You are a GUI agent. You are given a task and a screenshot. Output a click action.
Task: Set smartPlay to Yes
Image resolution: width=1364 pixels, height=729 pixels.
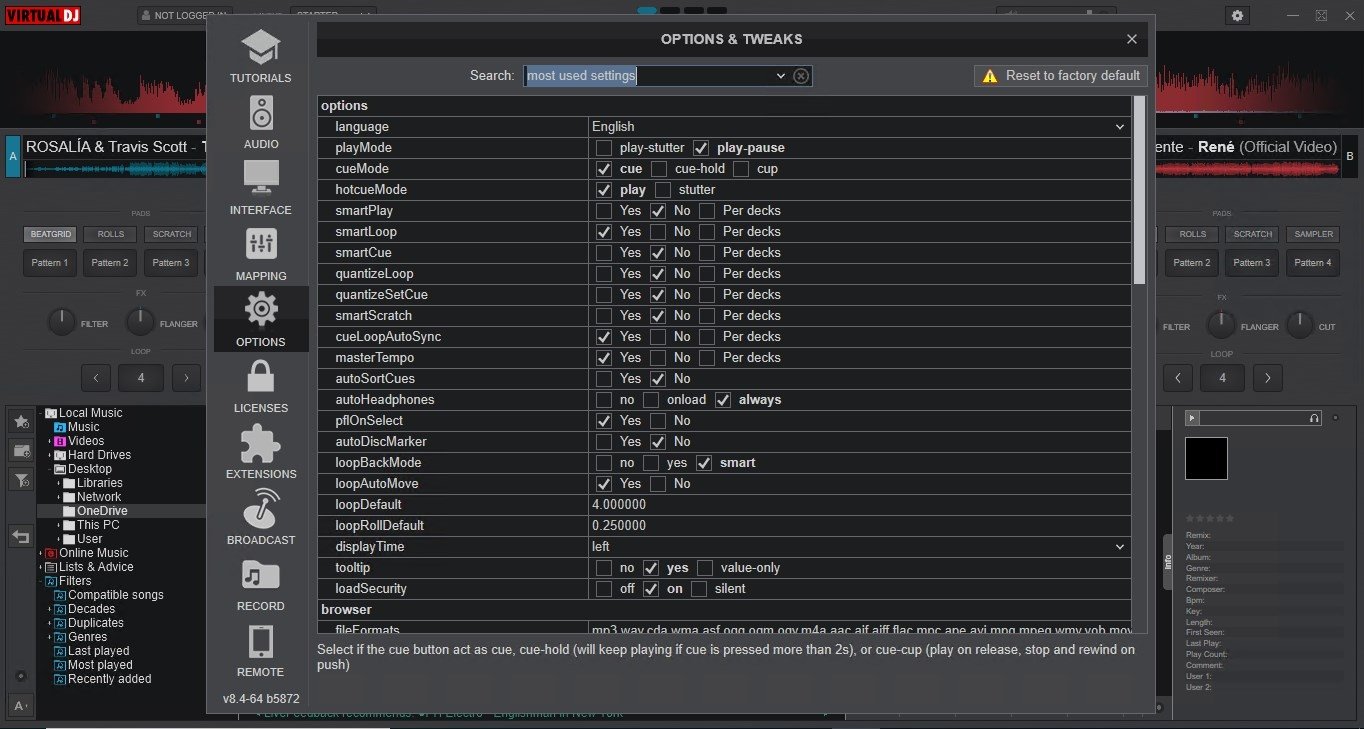pos(604,211)
